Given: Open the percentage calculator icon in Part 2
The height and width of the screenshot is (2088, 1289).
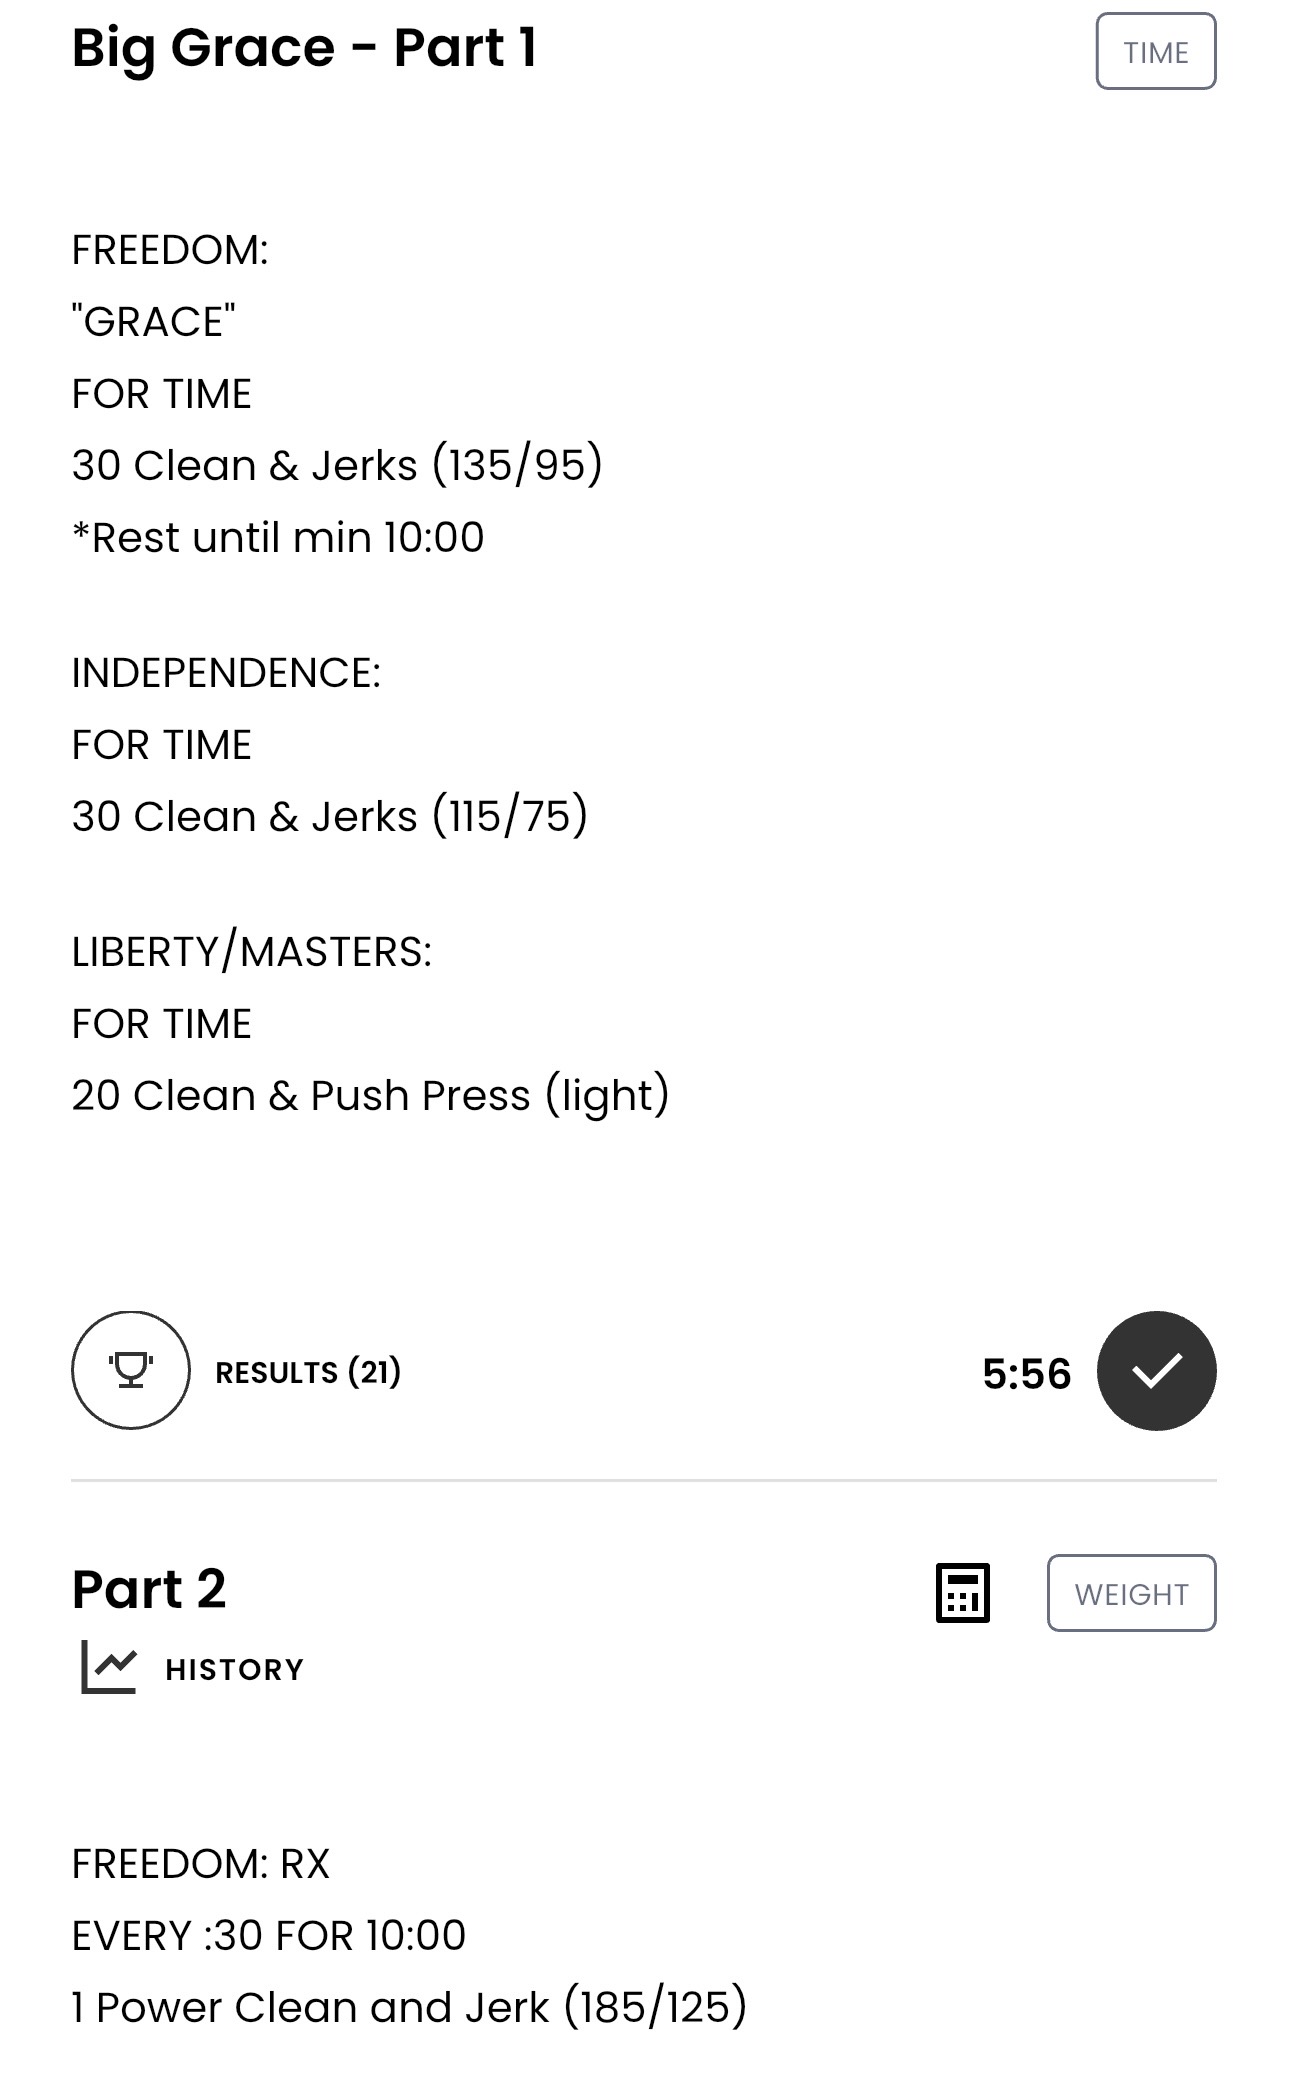Looking at the screenshot, I should 962,1593.
